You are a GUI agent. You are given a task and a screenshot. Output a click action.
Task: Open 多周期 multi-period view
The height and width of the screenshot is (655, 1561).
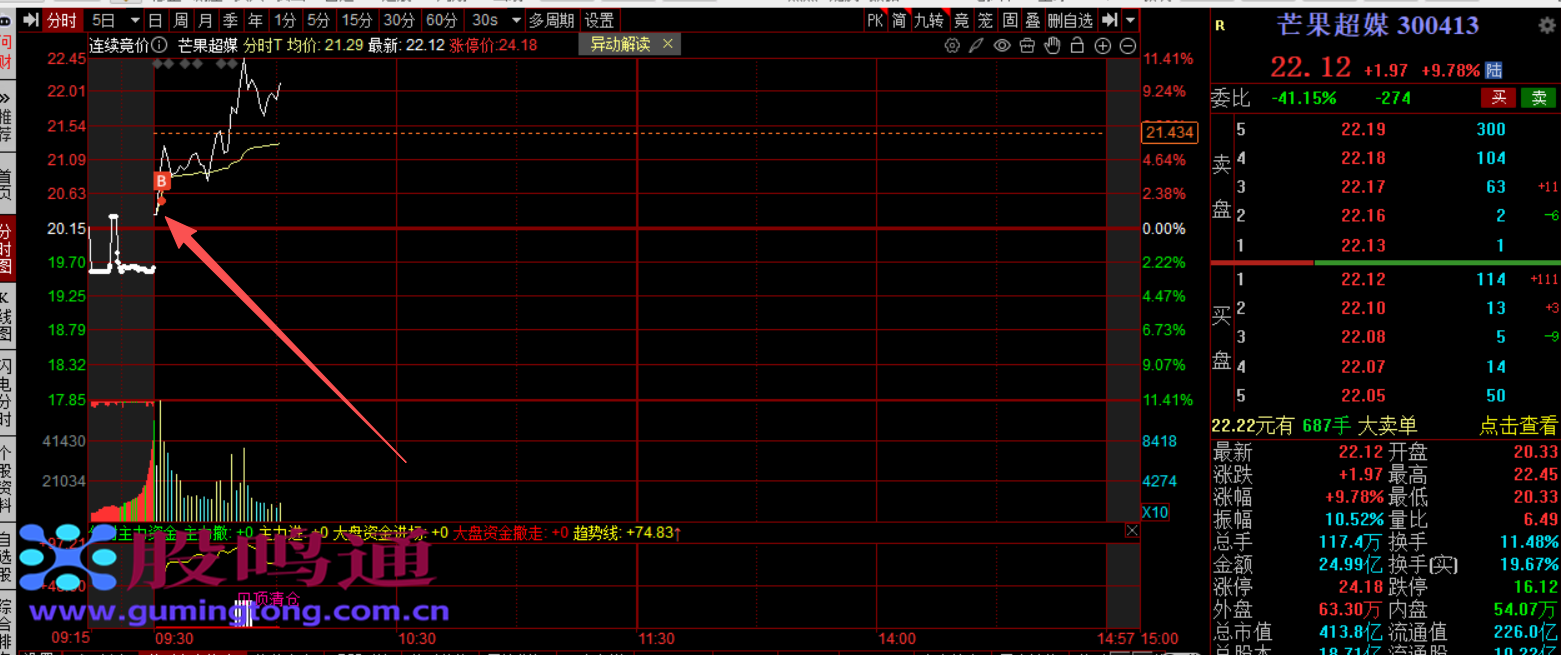point(552,20)
